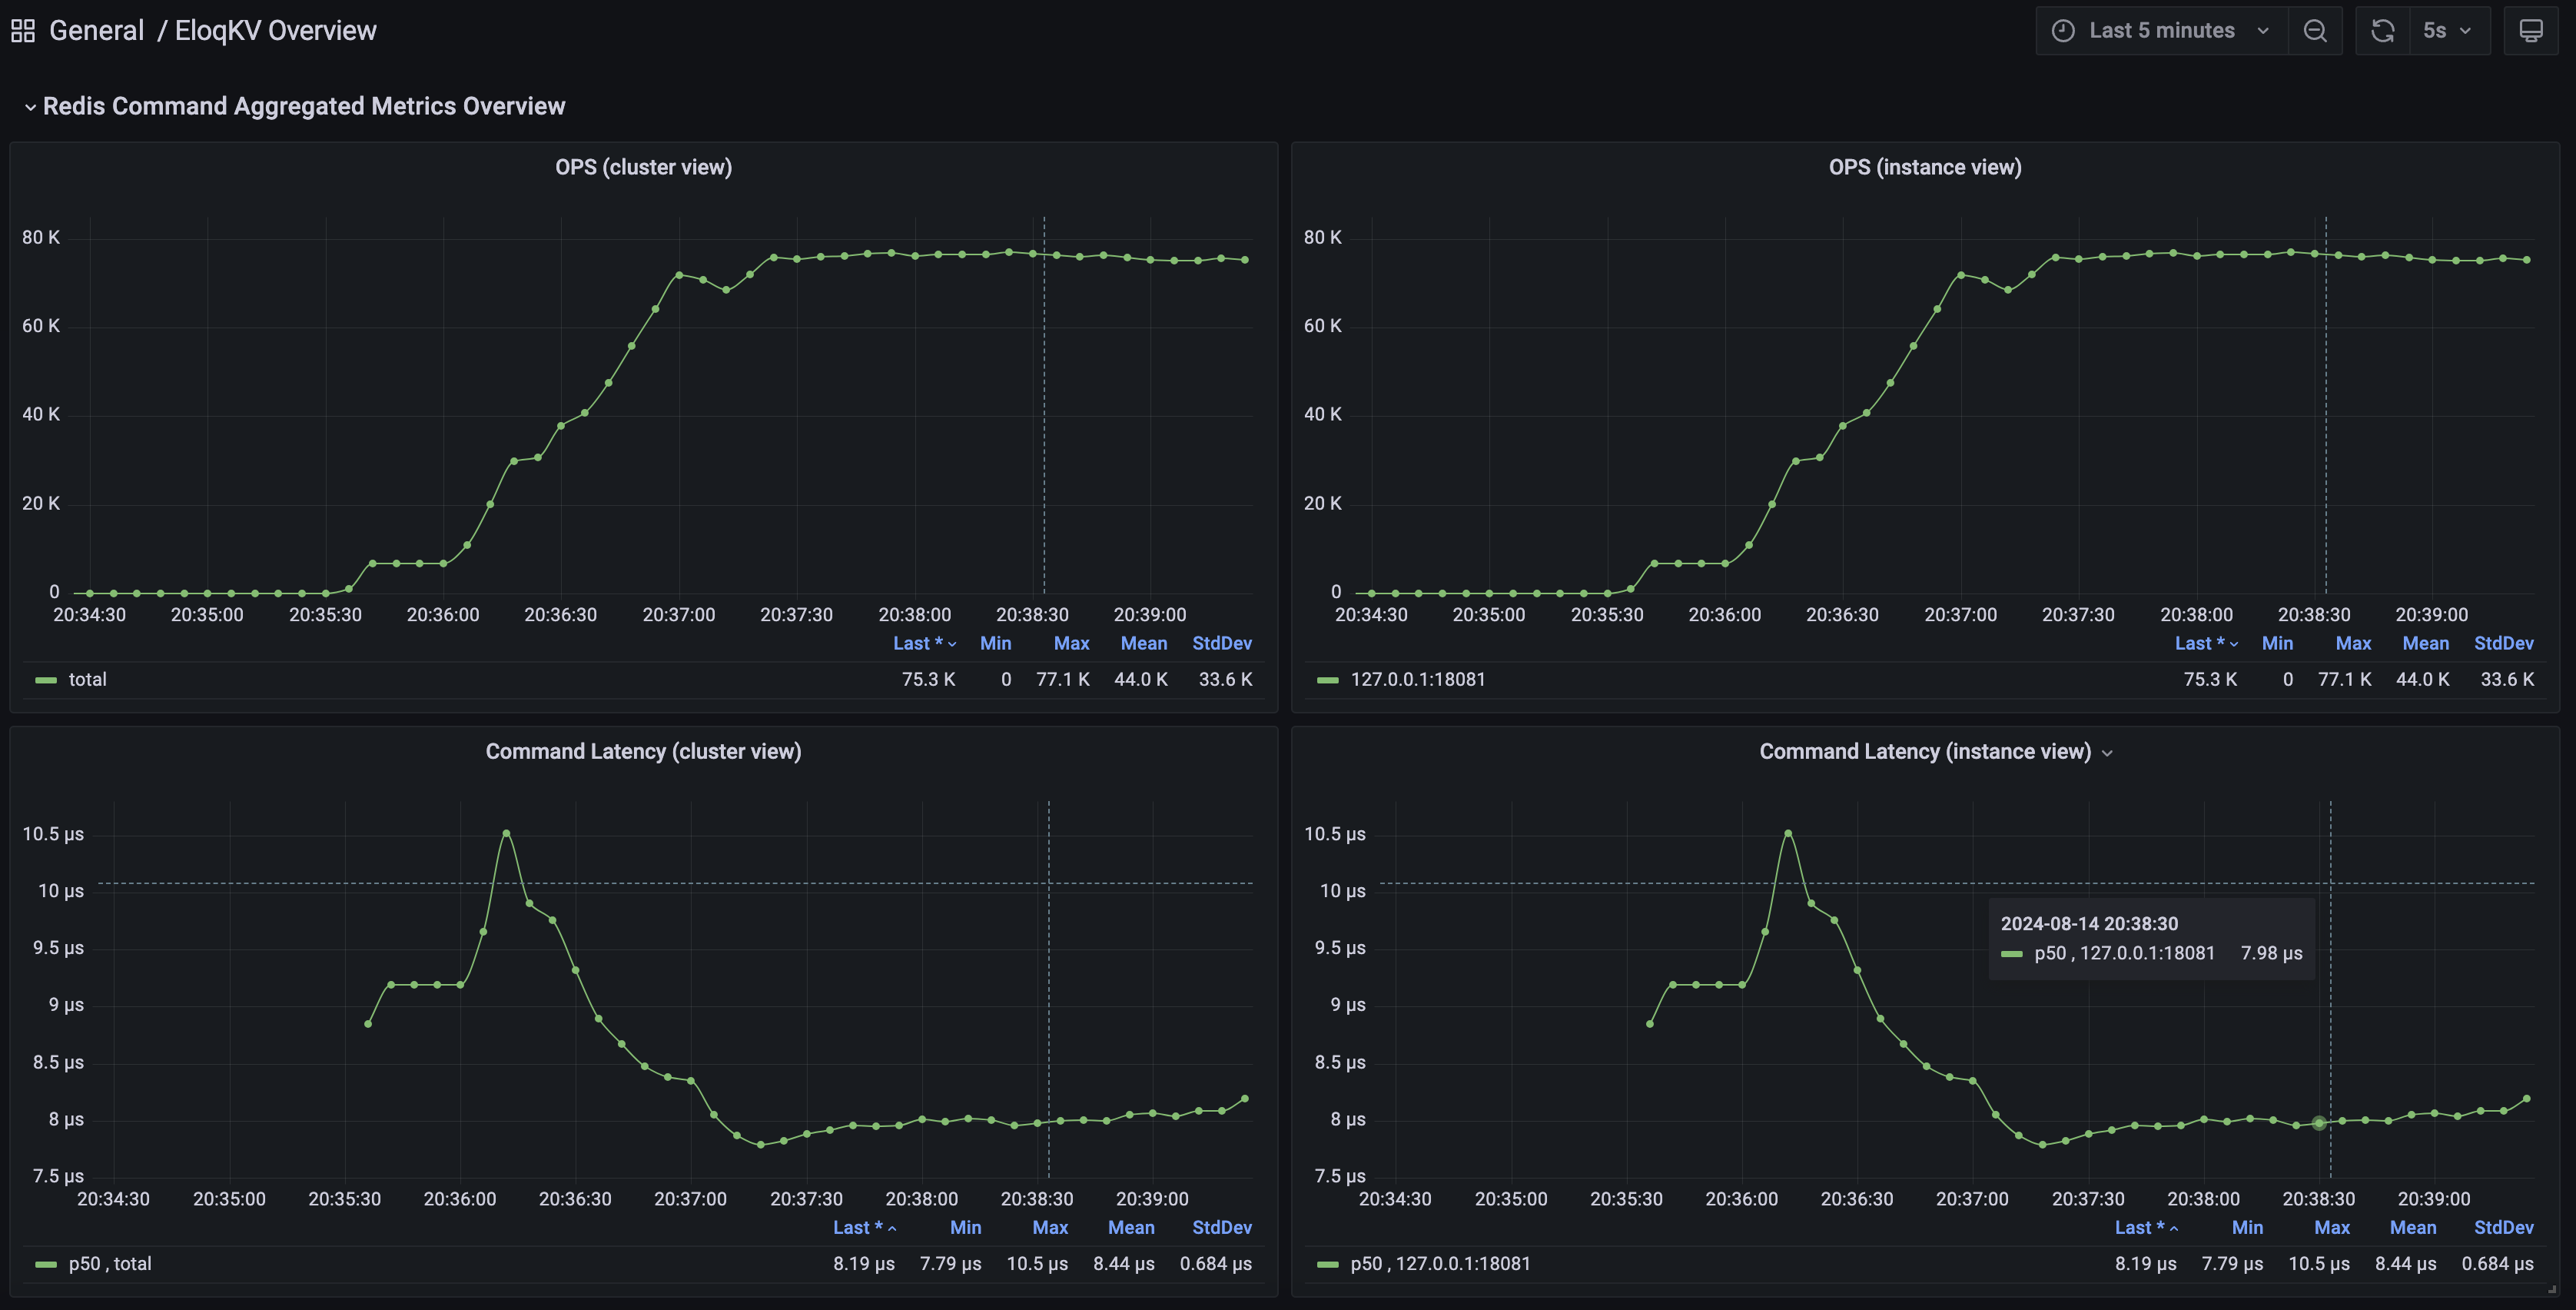
Task: Click the OPS (instance view) panel title
Action: pos(1926,166)
